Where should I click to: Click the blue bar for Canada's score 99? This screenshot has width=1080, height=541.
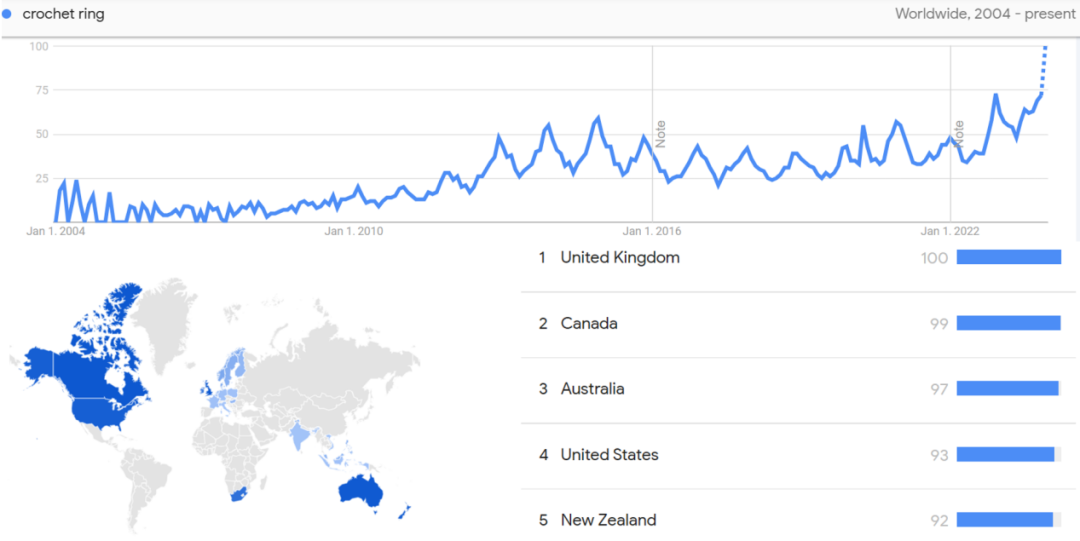[1008, 323]
